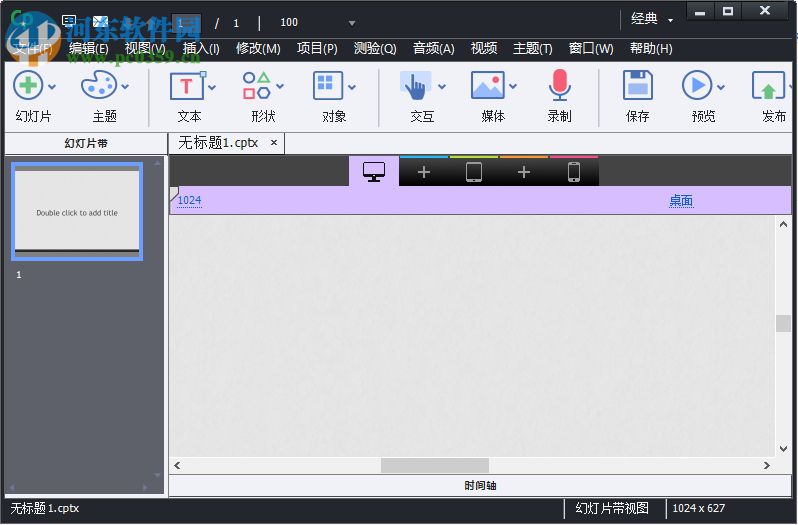Start recording with microphone icon
This screenshot has height=525, width=798.
559,85
